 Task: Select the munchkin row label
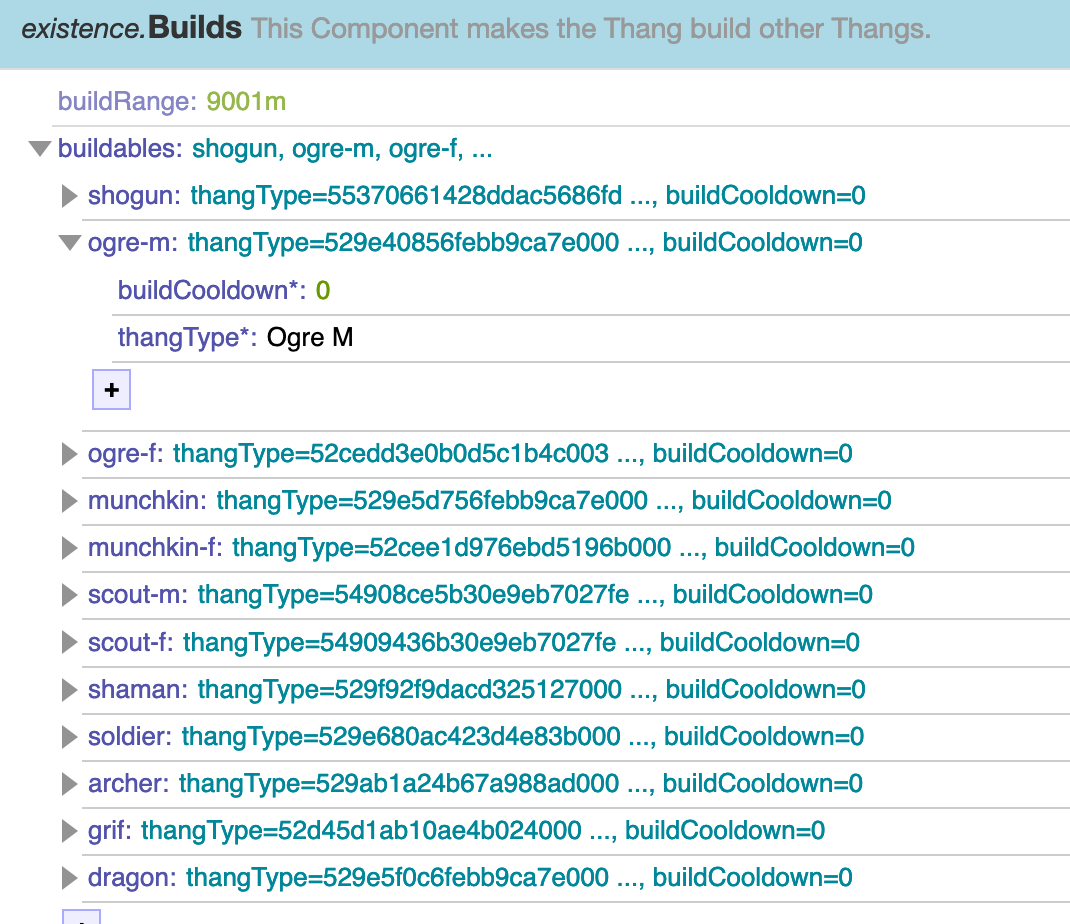click(x=147, y=501)
